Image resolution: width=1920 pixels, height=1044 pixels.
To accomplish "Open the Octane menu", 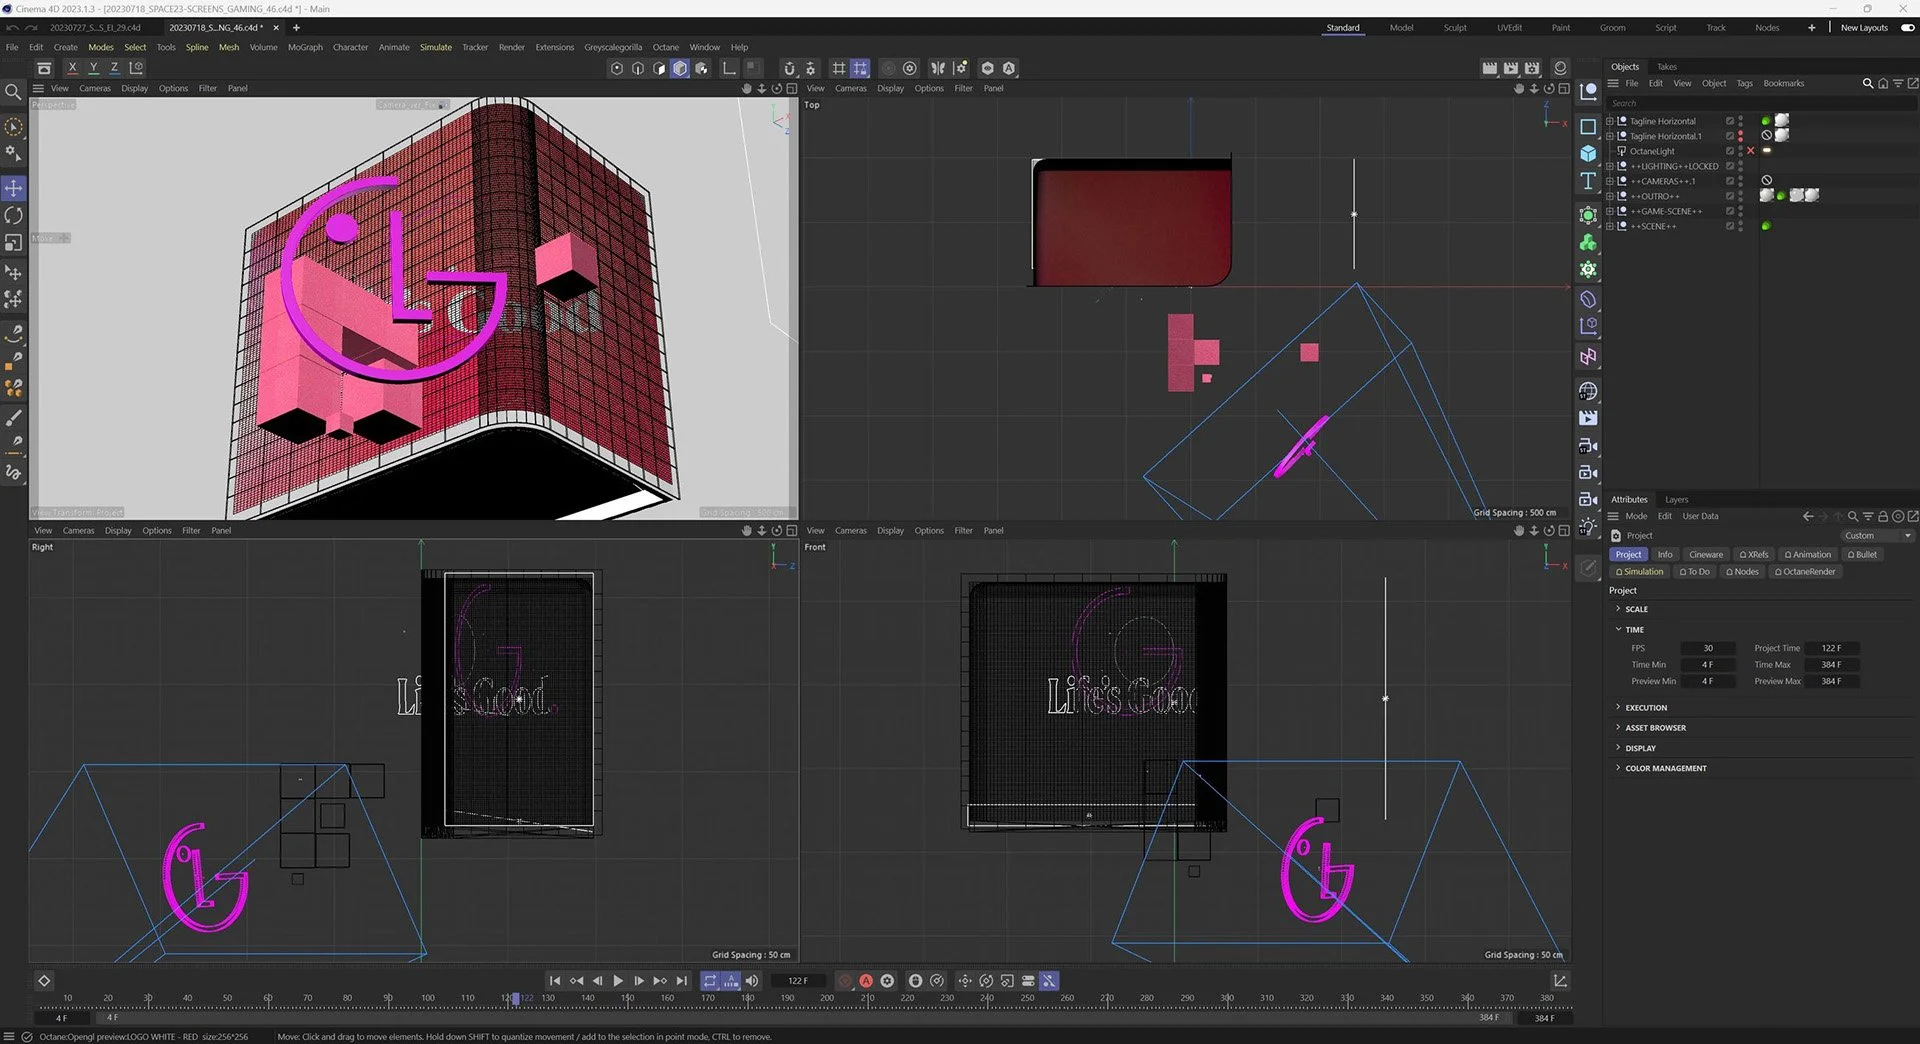I will 665,47.
